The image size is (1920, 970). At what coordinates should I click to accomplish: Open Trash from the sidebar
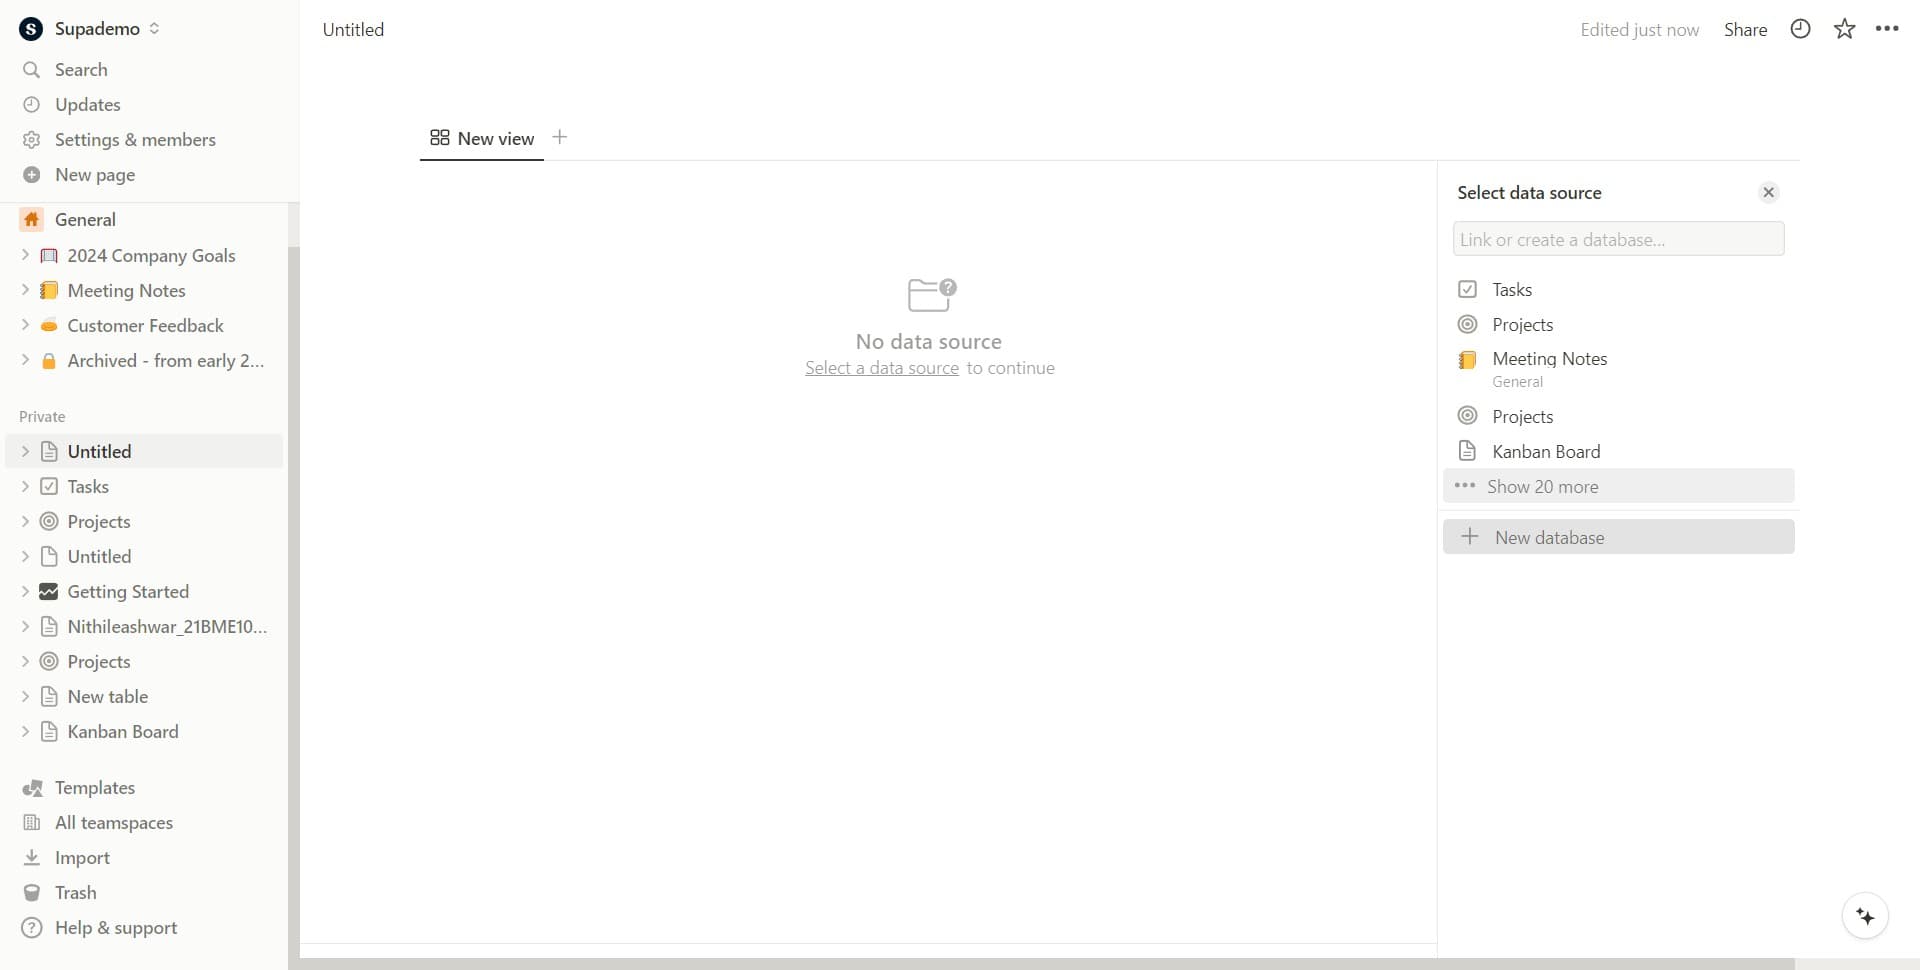point(74,892)
